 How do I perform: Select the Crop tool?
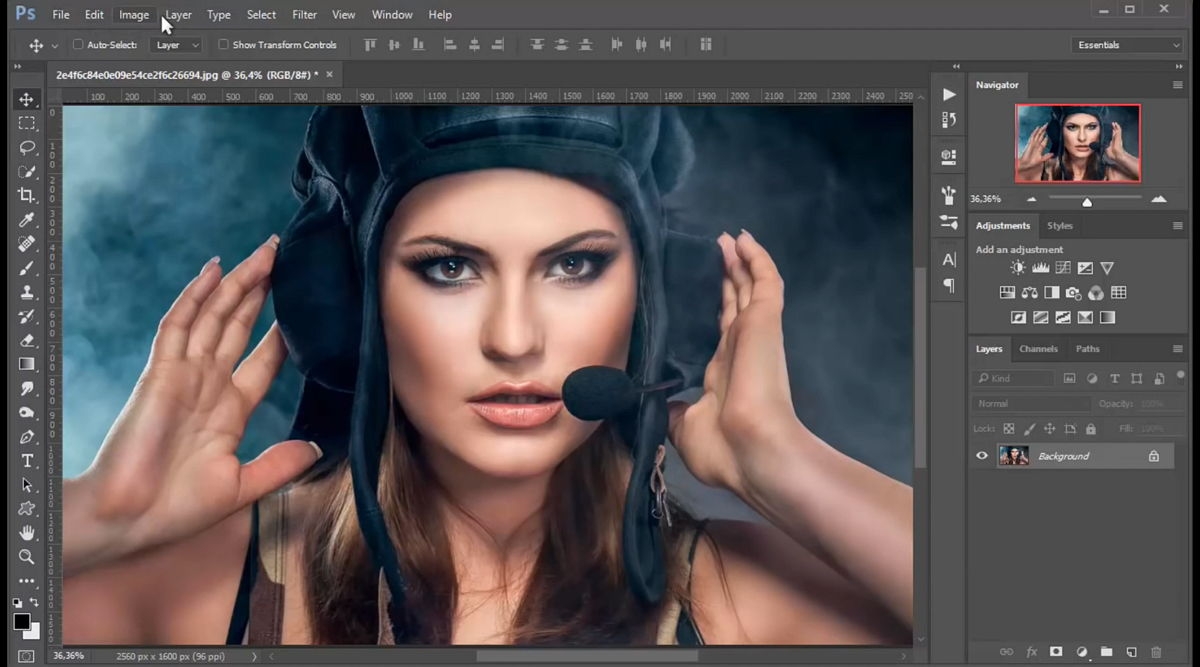click(x=27, y=195)
